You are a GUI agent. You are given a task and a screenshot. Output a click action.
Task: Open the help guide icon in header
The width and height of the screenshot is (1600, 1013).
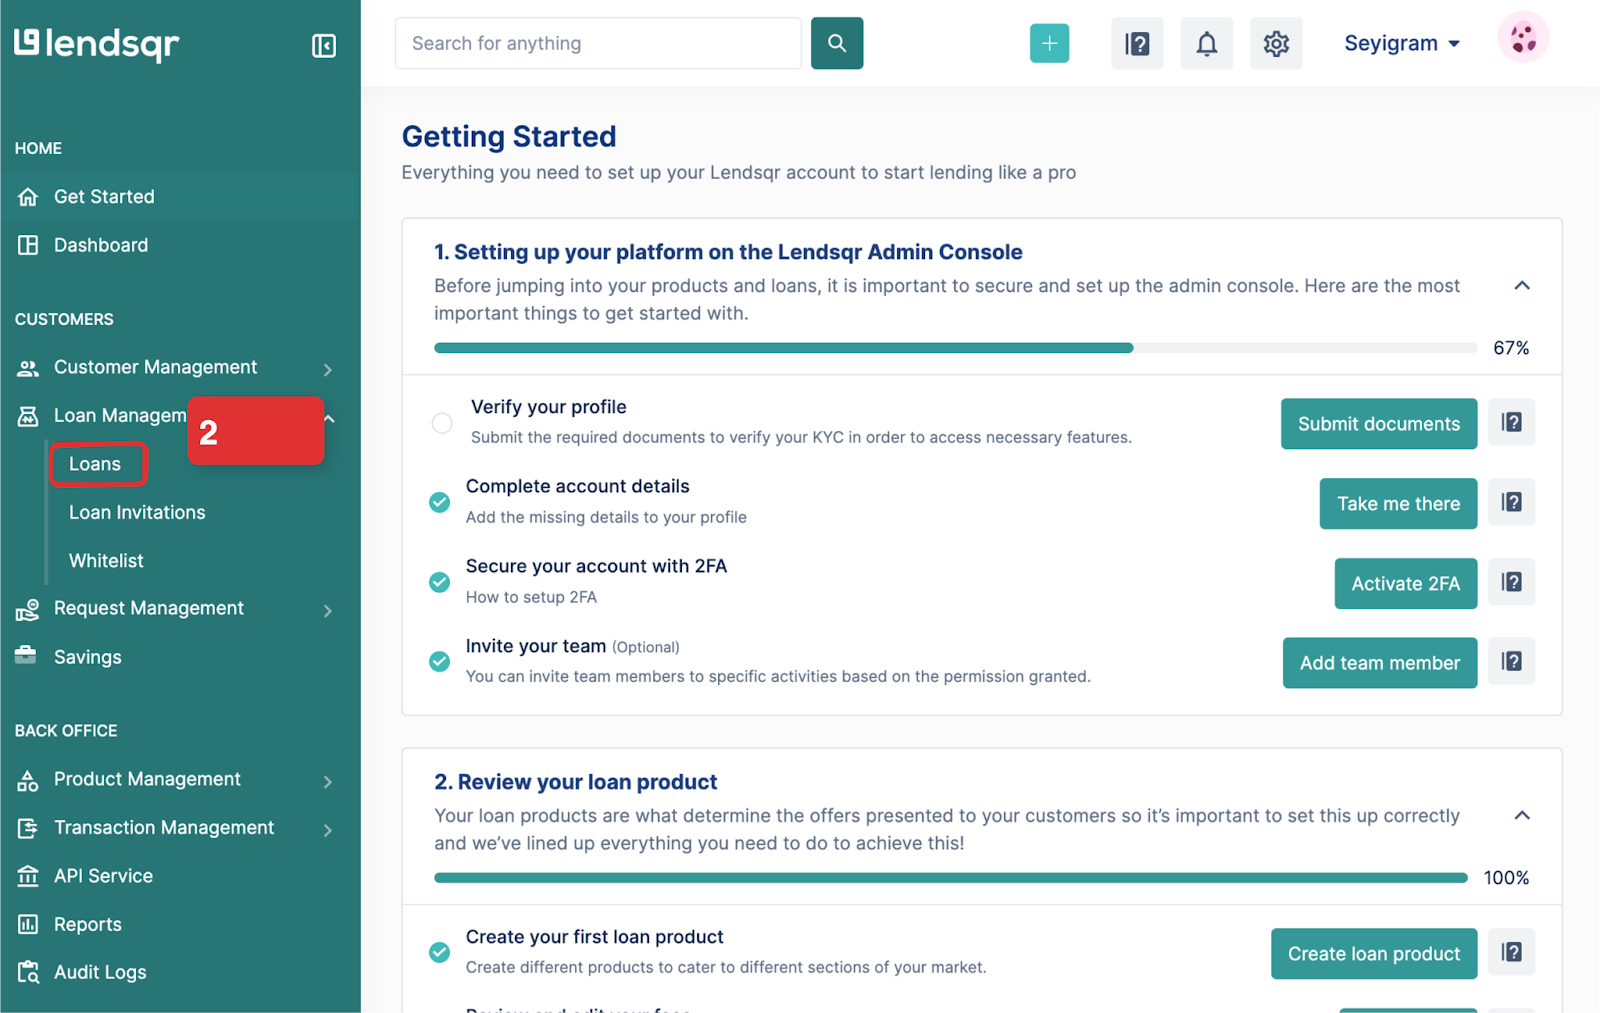1137,43
